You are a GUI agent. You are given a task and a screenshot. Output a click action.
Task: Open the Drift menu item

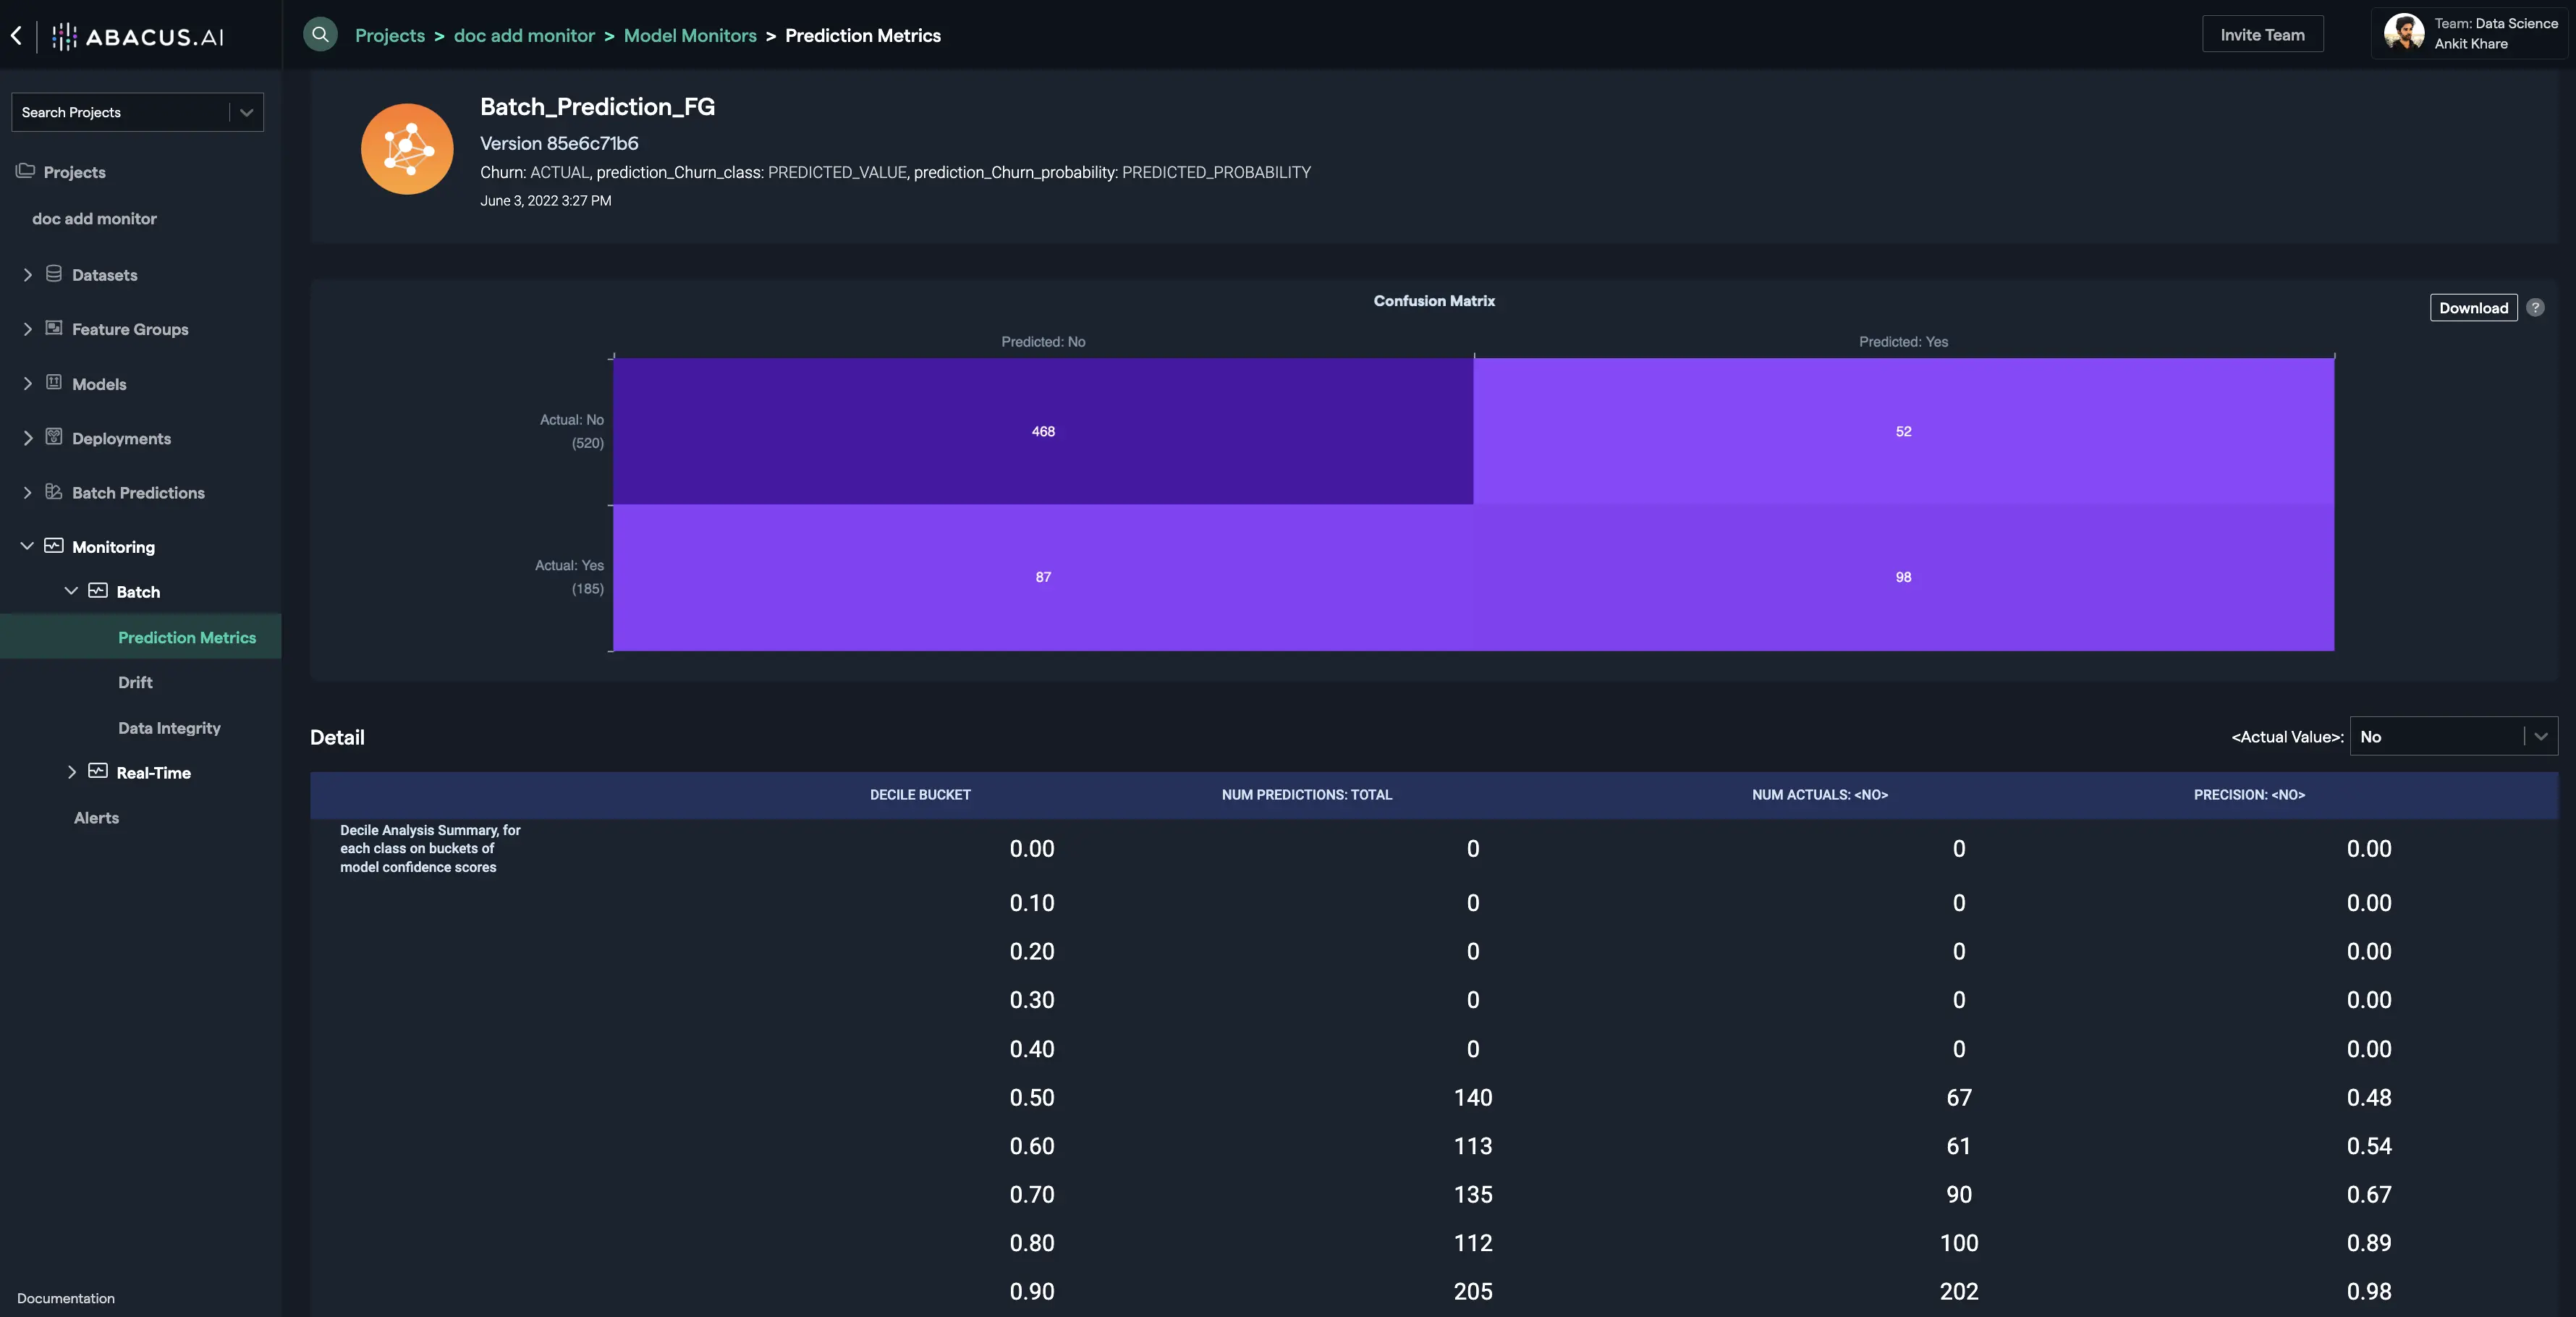tap(135, 682)
